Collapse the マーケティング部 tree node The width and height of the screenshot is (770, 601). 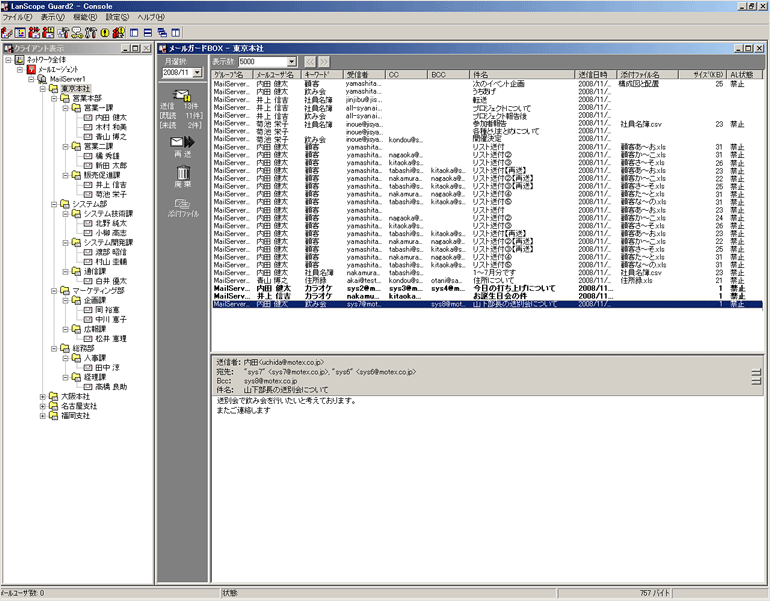55,291
